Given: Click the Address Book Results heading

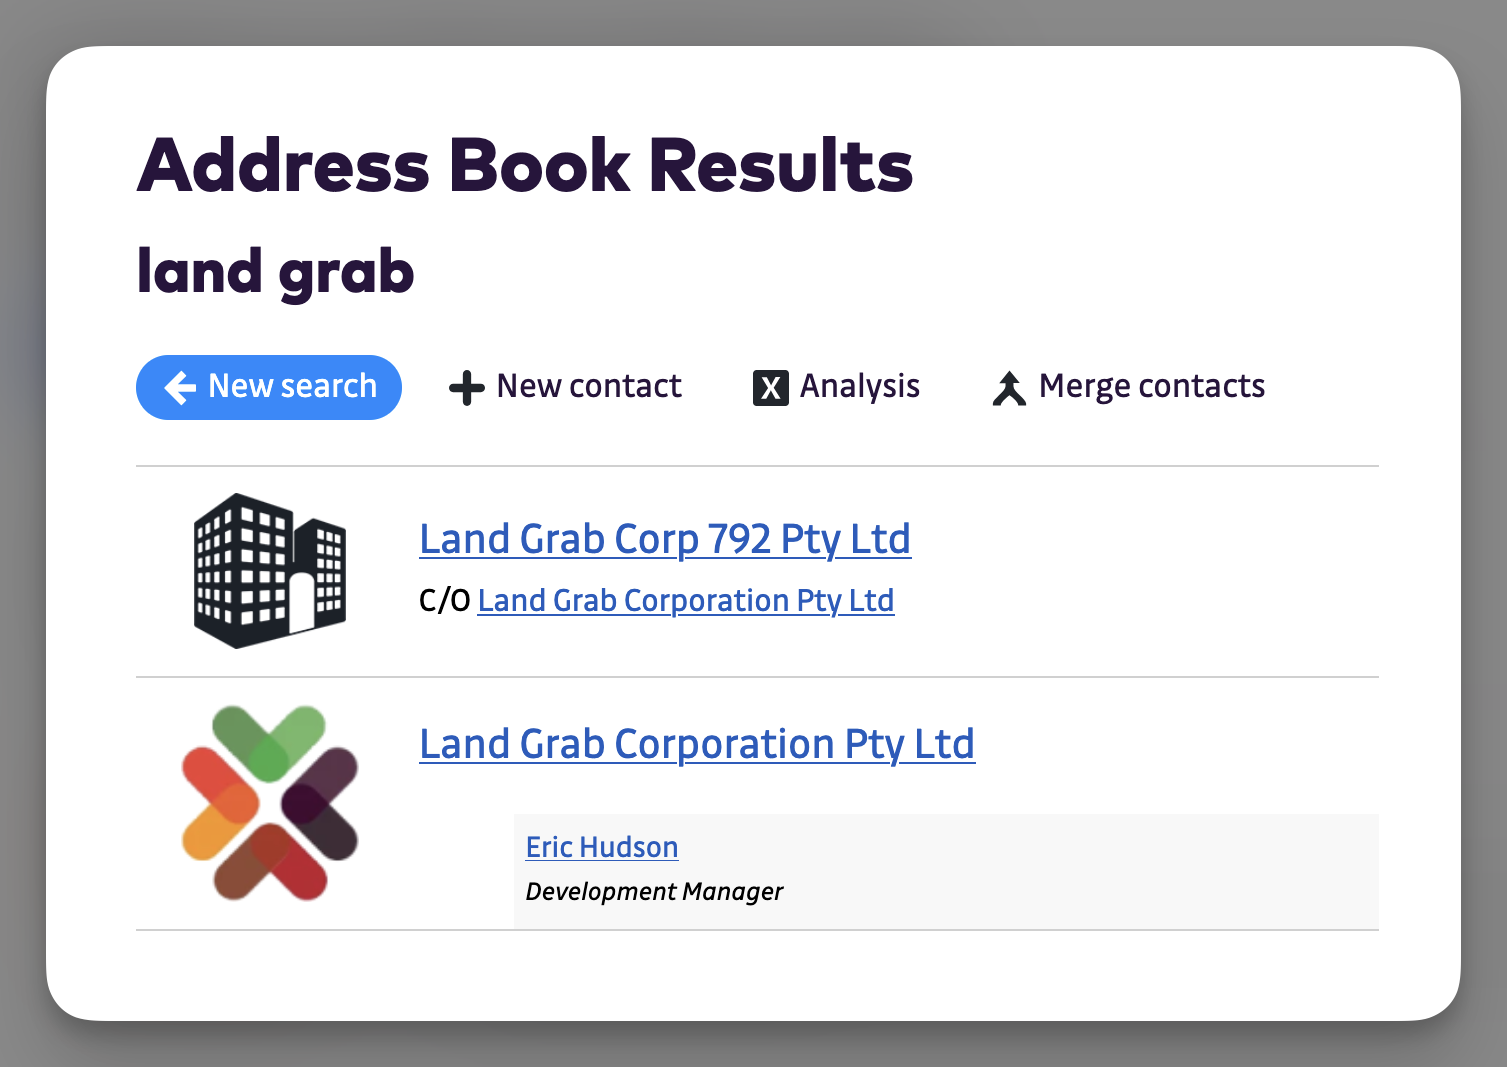Looking at the screenshot, I should point(524,165).
